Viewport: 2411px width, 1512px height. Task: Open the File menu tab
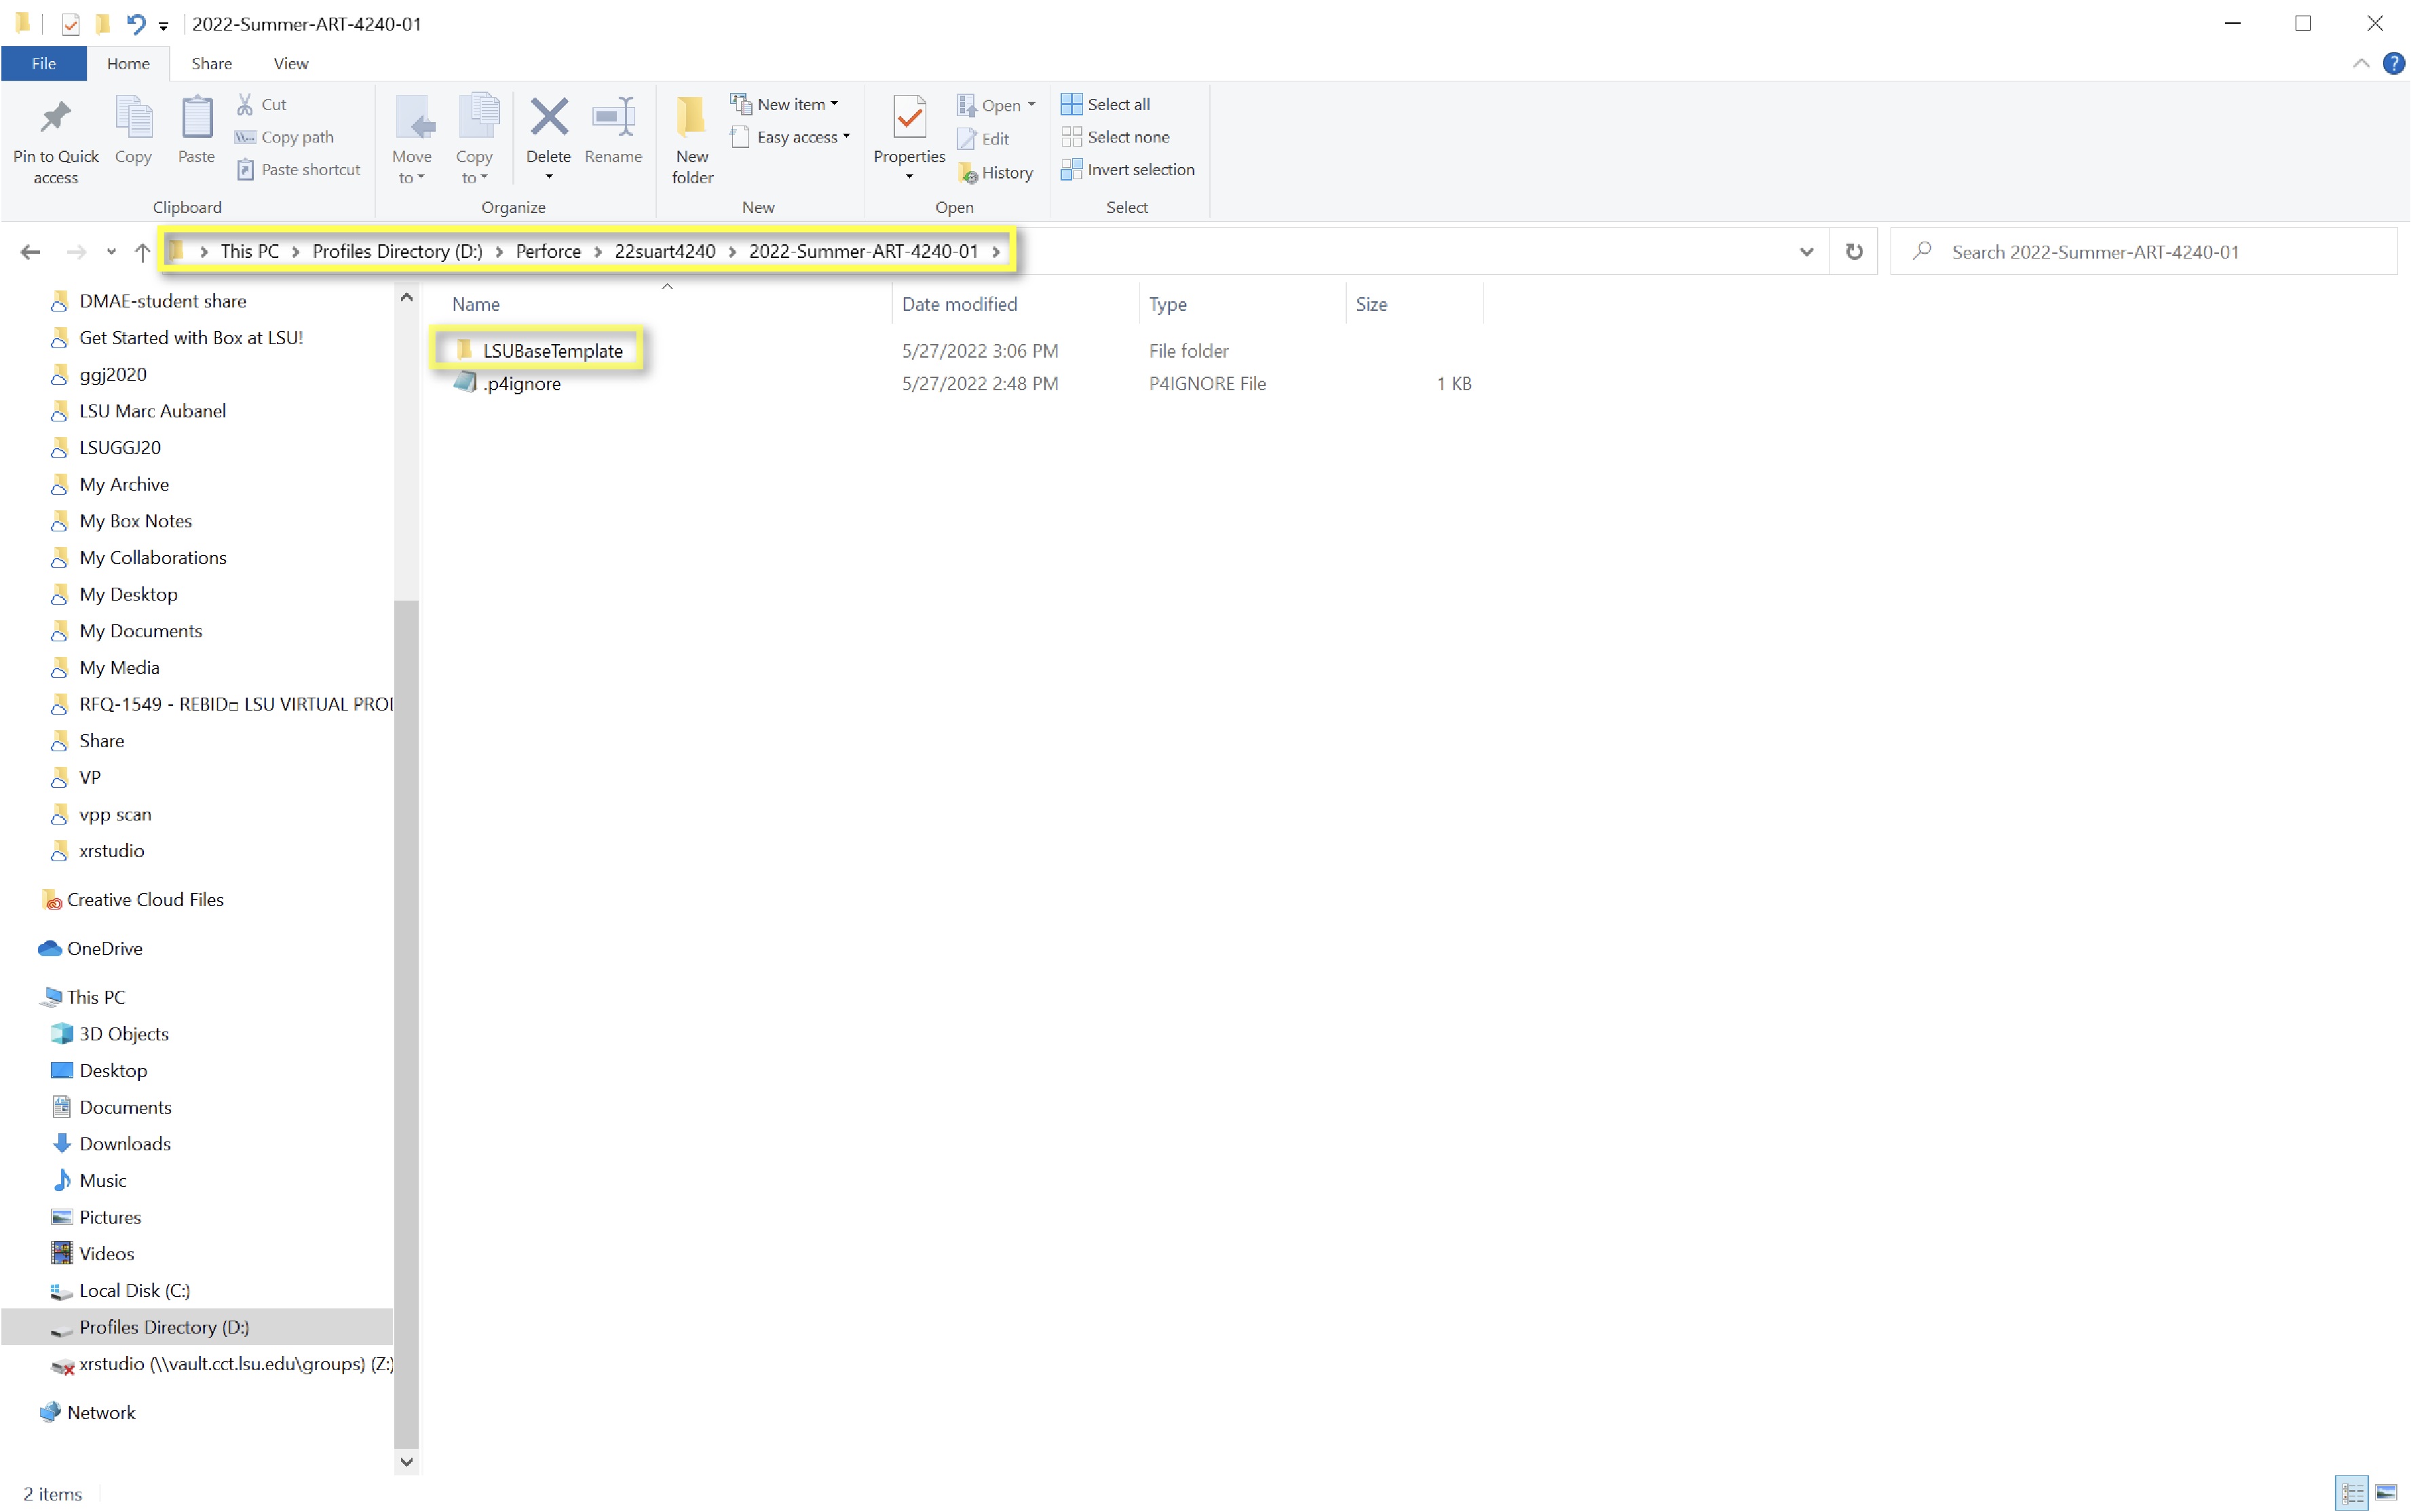coord(43,63)
